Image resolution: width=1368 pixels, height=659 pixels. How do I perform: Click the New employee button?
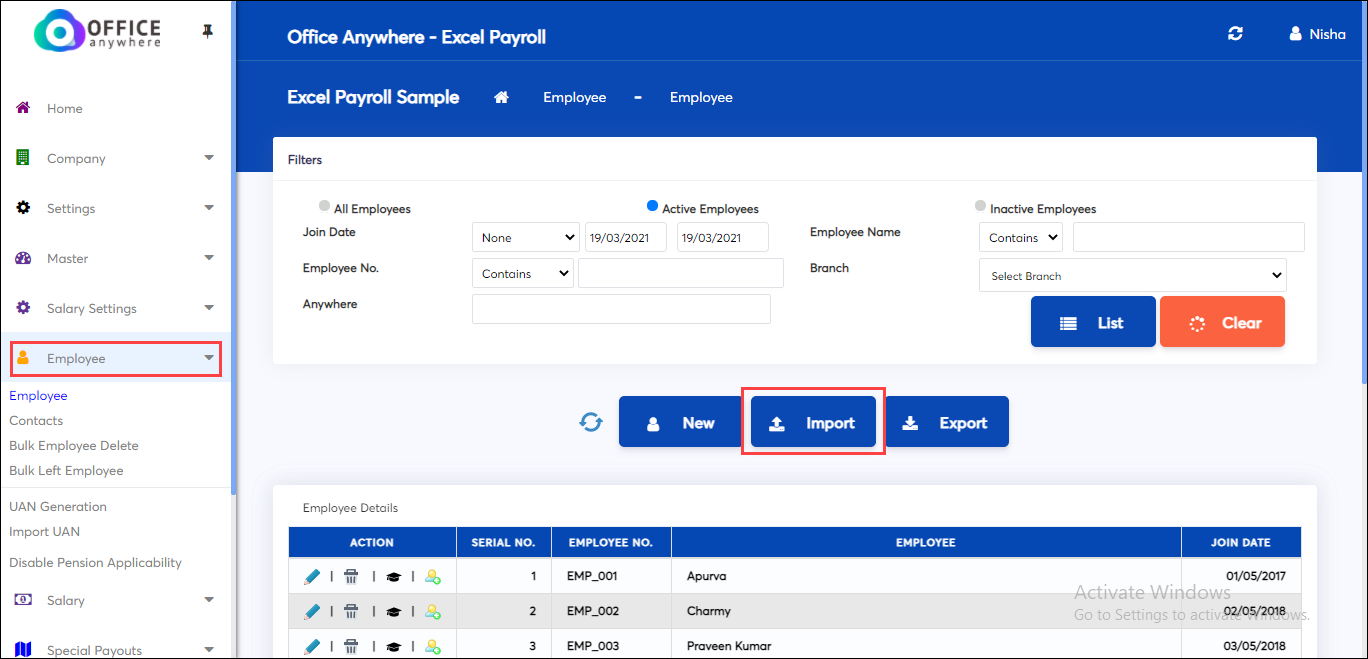click(681, 422)
